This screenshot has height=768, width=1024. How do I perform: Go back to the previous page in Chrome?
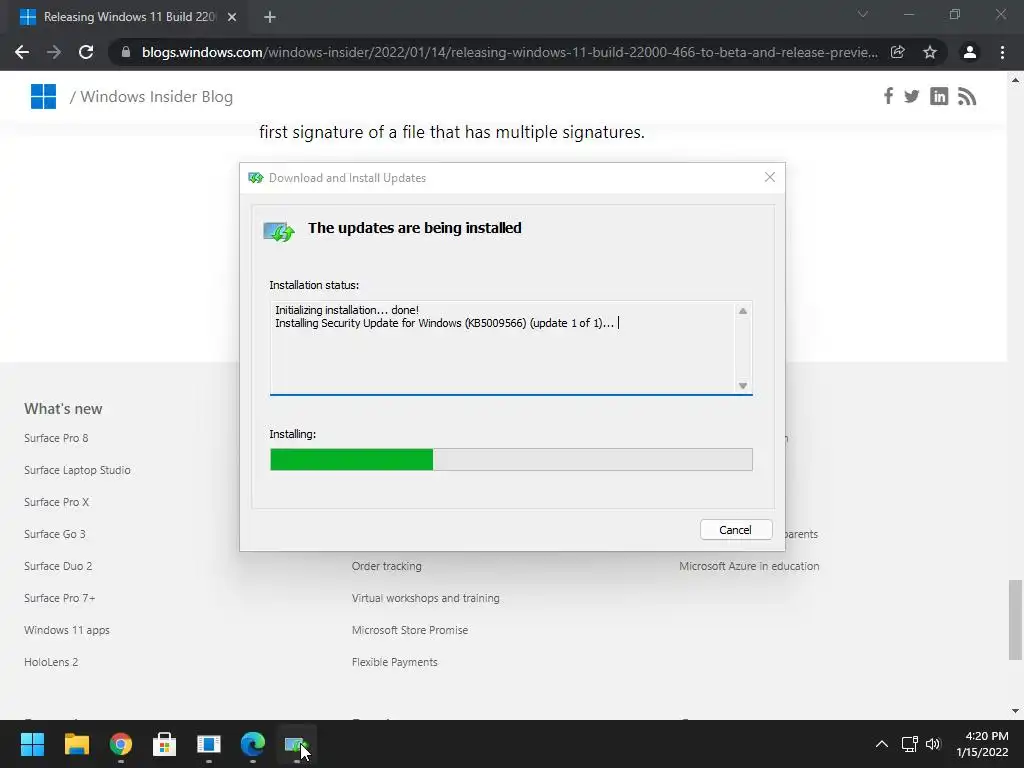click(22, 52)
